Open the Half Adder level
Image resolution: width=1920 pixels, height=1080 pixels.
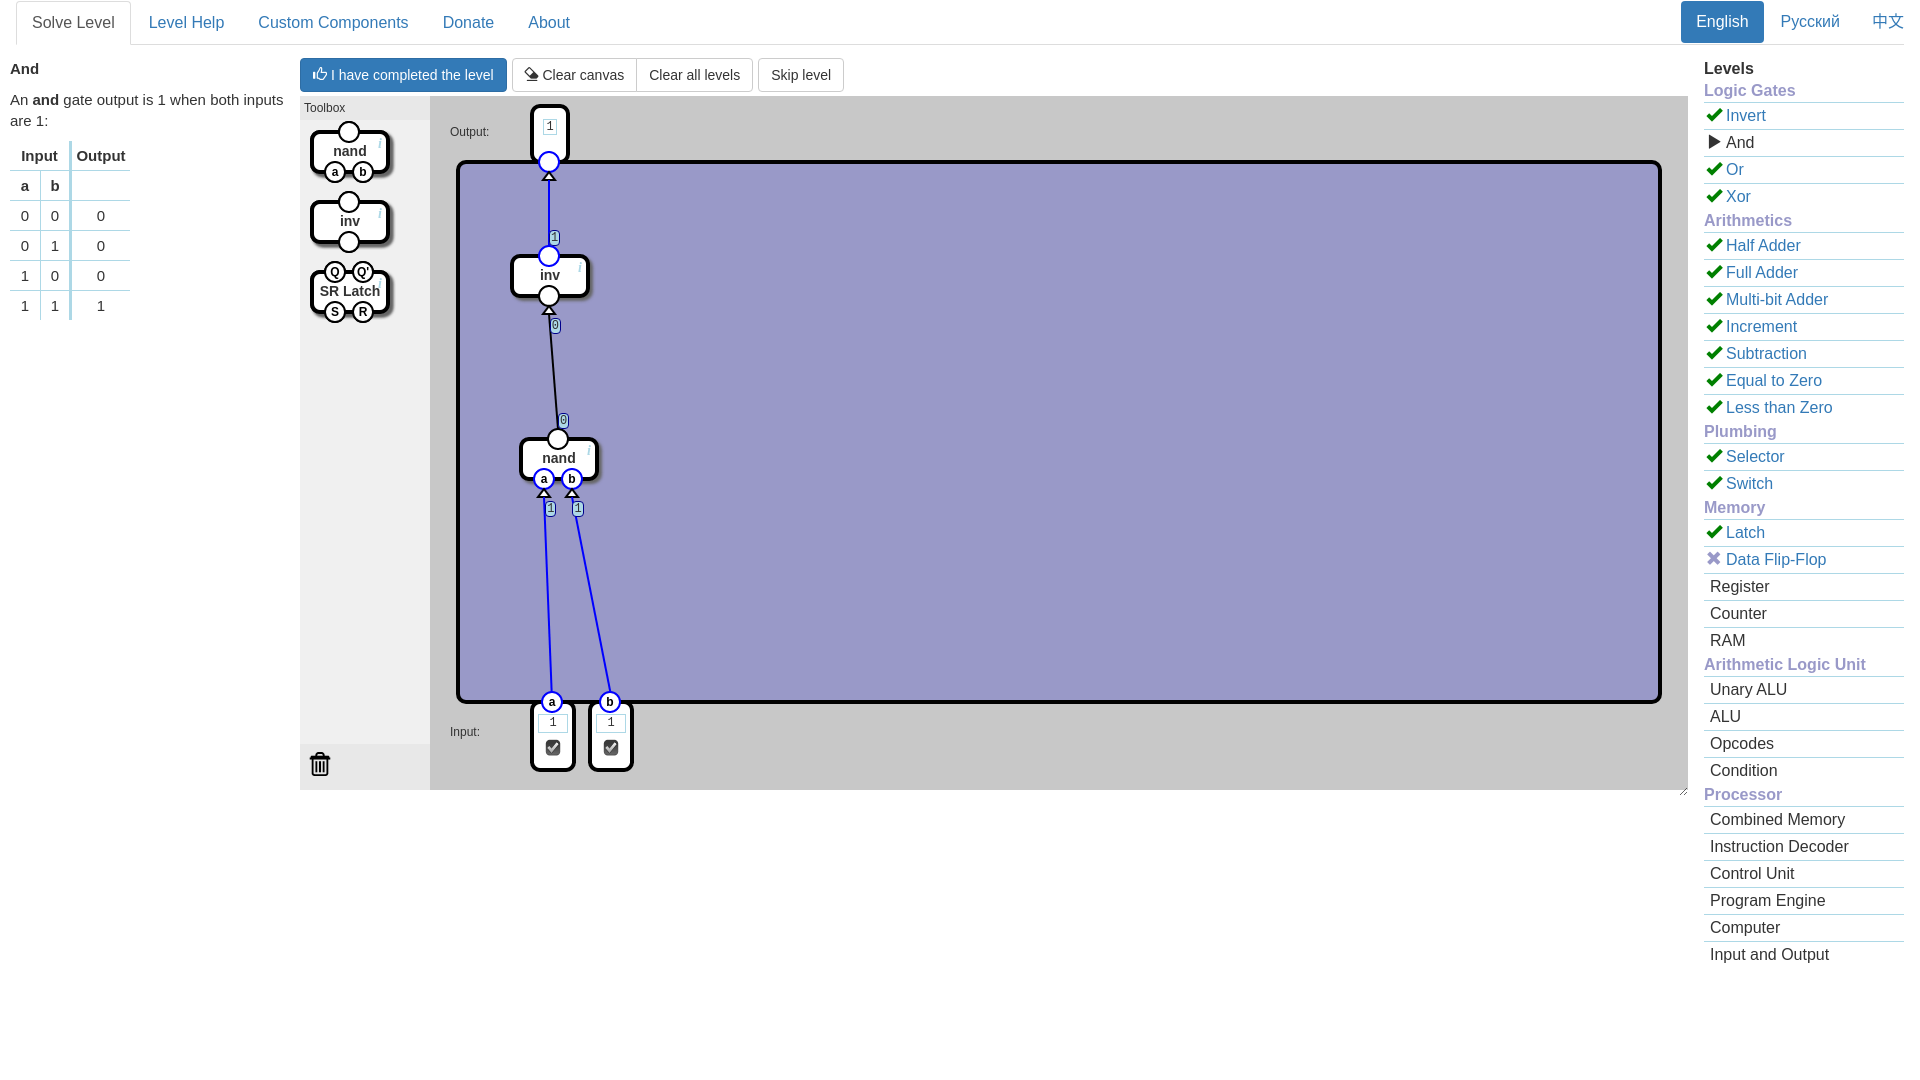point(1762,246)
